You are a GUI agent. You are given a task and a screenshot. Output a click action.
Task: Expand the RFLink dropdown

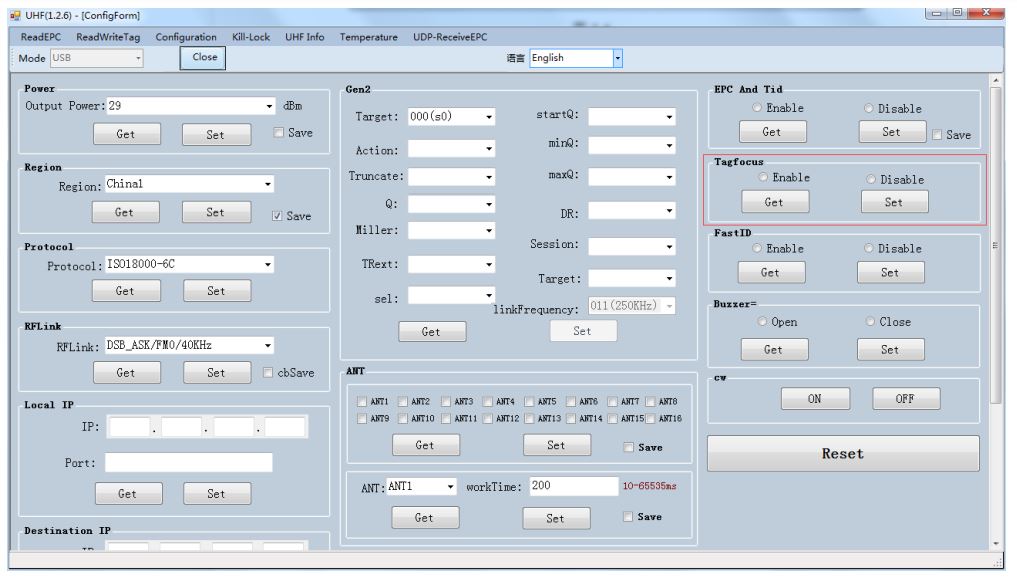tap(267, 346)
